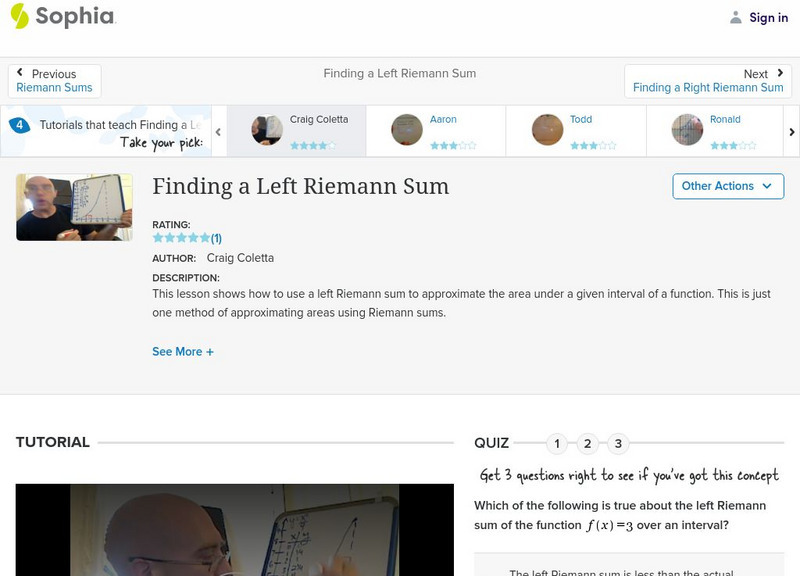Click the blue "4" tutorials badge
Viewport: 800px width, 576px height.
pyautogui.click(x=17, y=123)
